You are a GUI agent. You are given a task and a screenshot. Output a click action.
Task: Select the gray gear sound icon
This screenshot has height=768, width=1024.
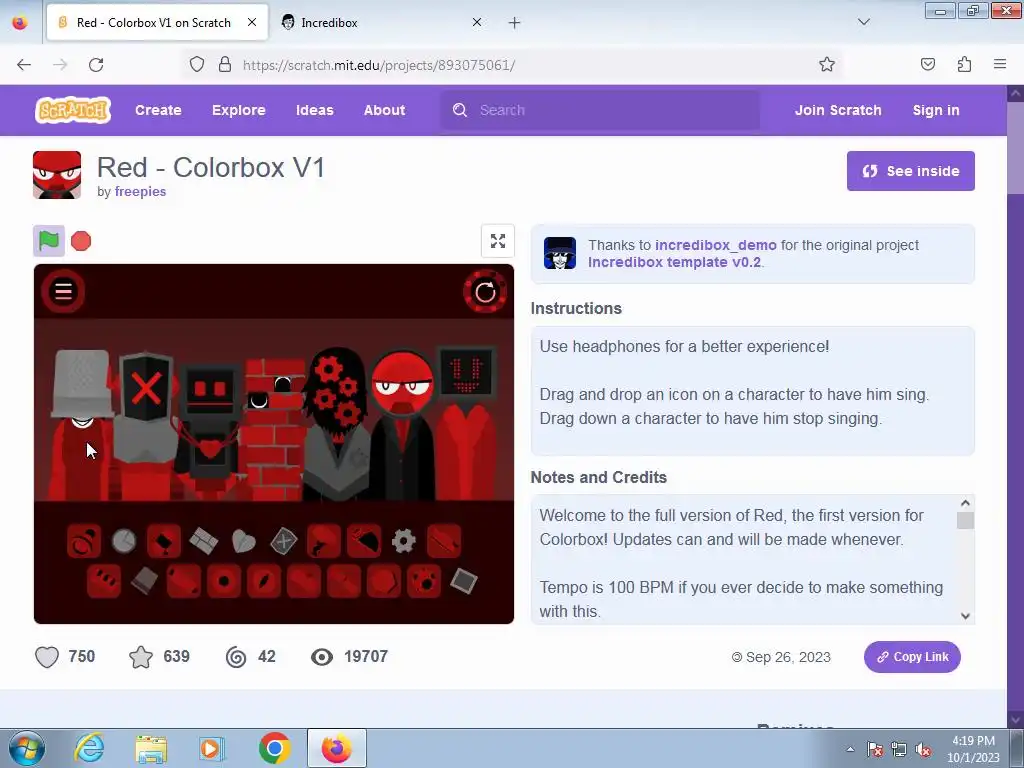[404, 541]
